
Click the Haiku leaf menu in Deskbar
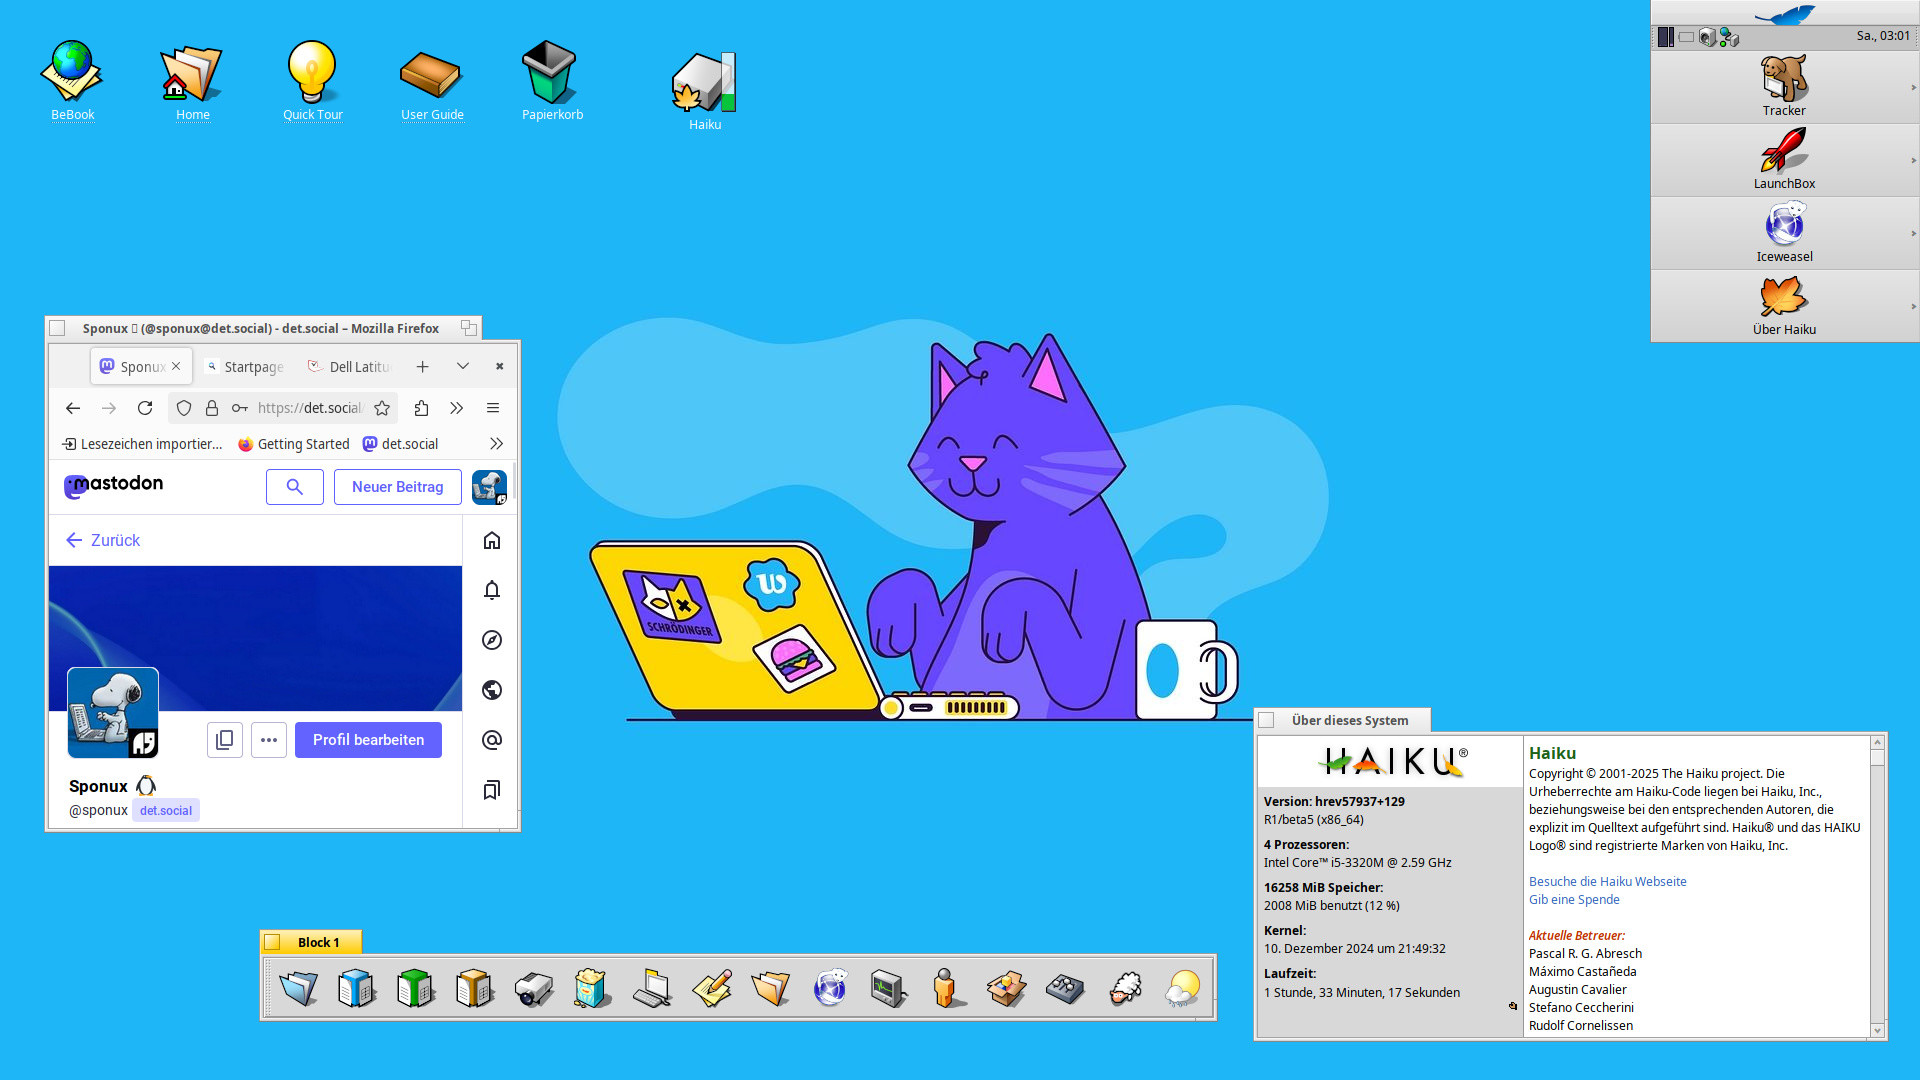pyautogui.click(x=1785, y=13)
